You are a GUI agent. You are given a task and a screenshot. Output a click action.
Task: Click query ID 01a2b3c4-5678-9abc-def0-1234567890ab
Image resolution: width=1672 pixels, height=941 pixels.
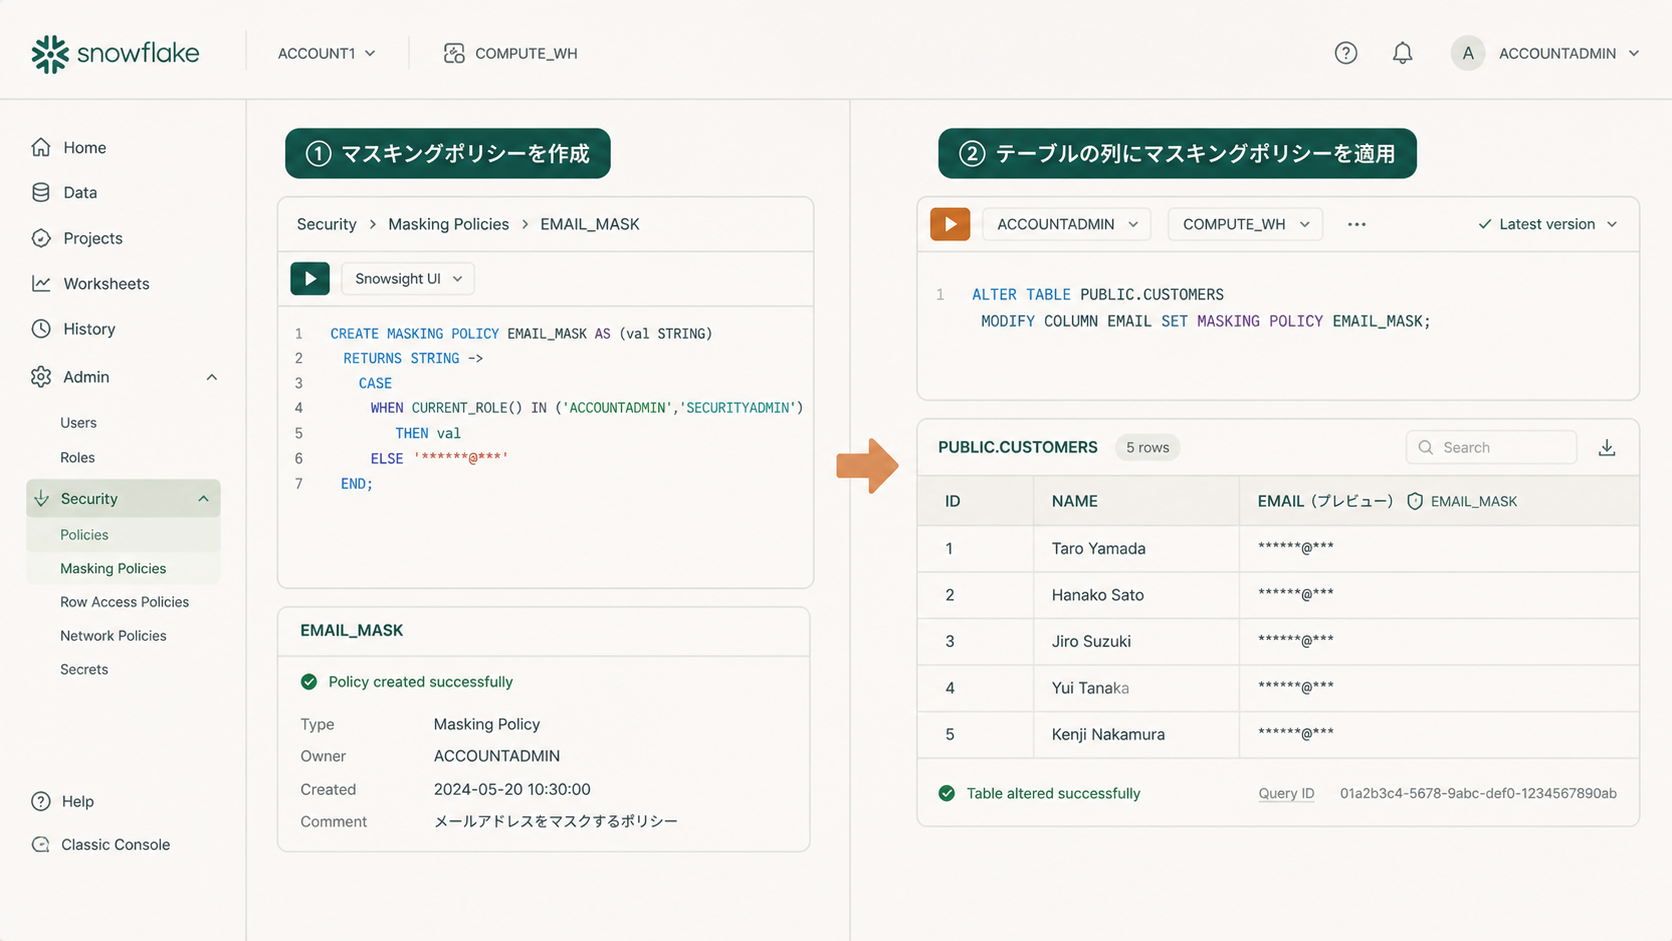click(1478, 793)
